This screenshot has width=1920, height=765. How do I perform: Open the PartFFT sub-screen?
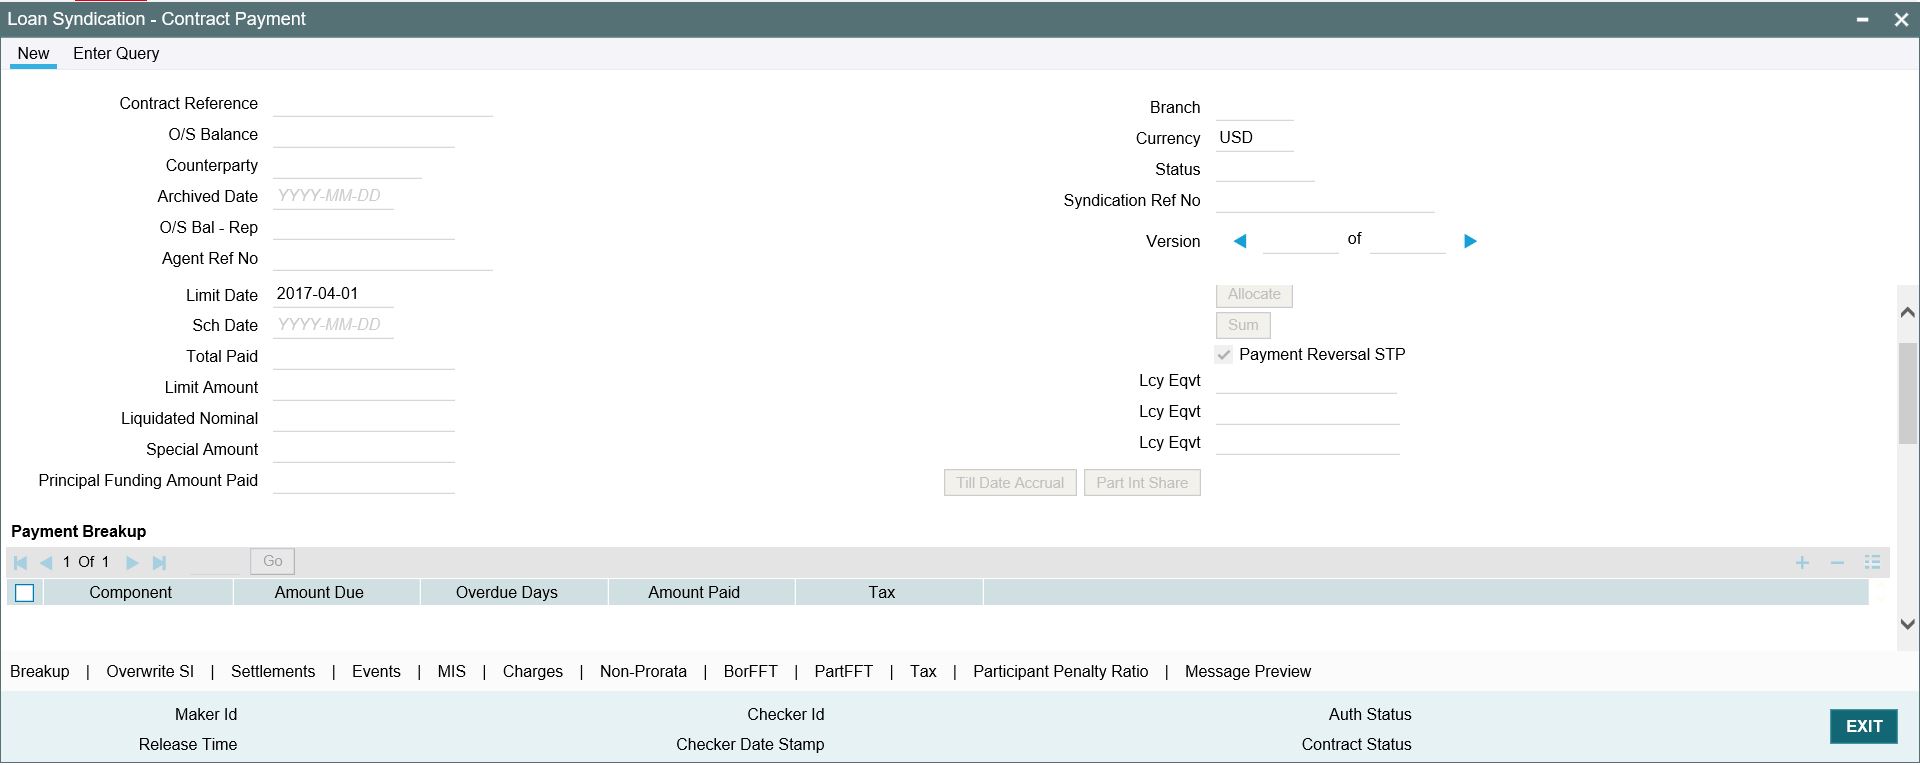click(843, 672)
